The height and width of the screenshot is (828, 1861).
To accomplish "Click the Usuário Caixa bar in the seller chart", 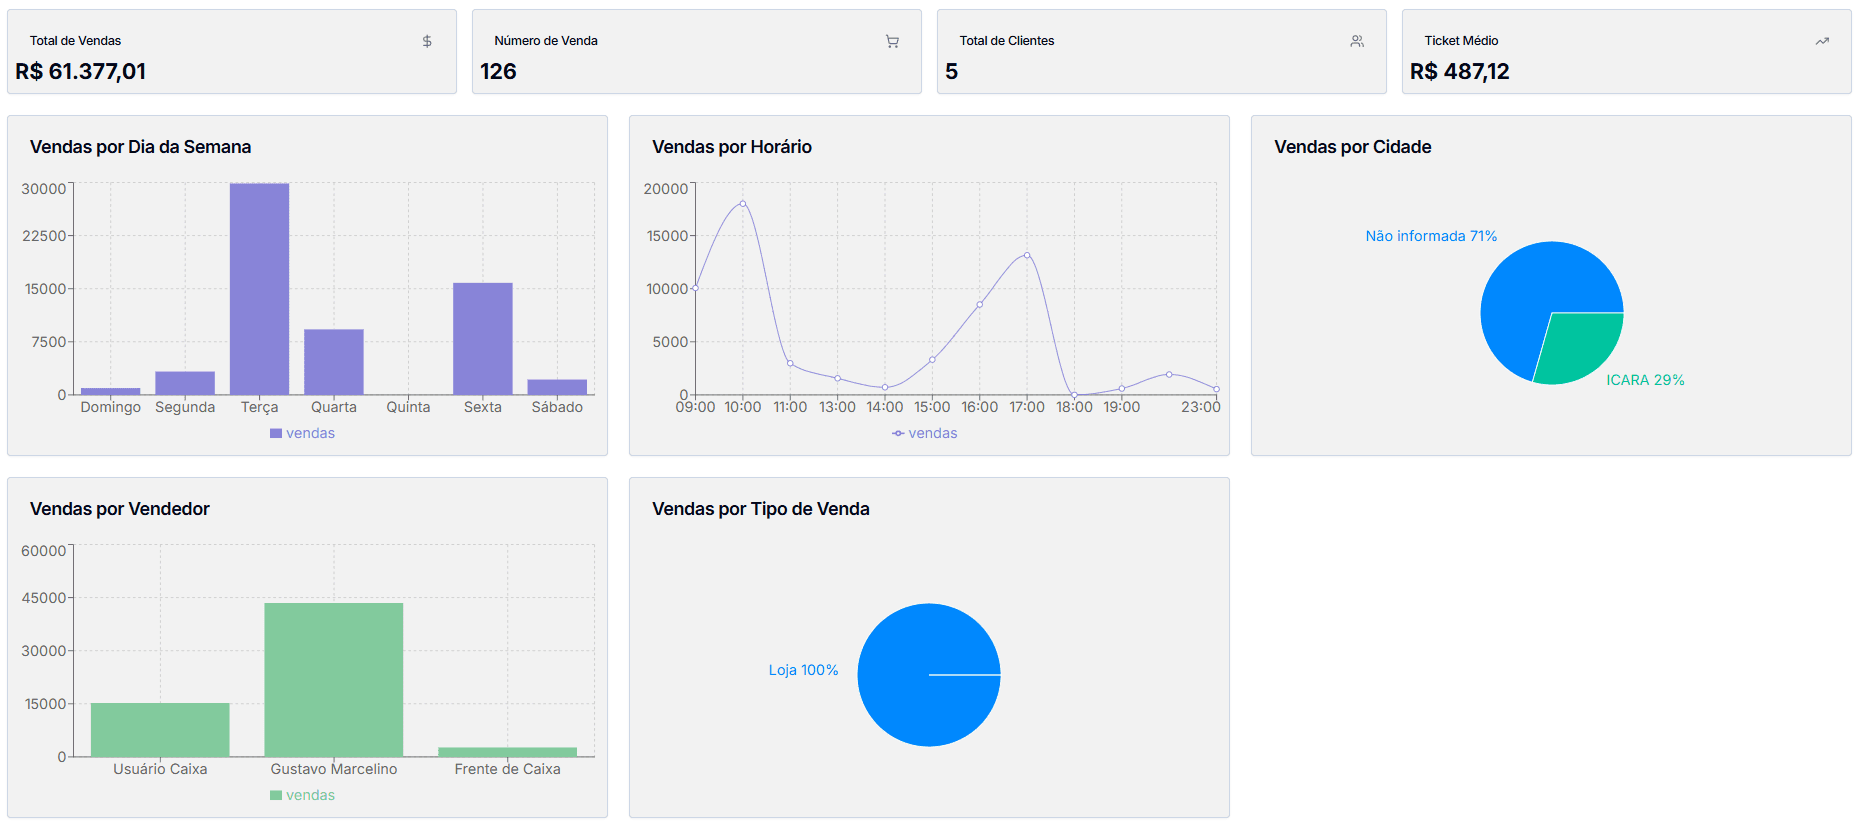I will click(x=160, y=730).
